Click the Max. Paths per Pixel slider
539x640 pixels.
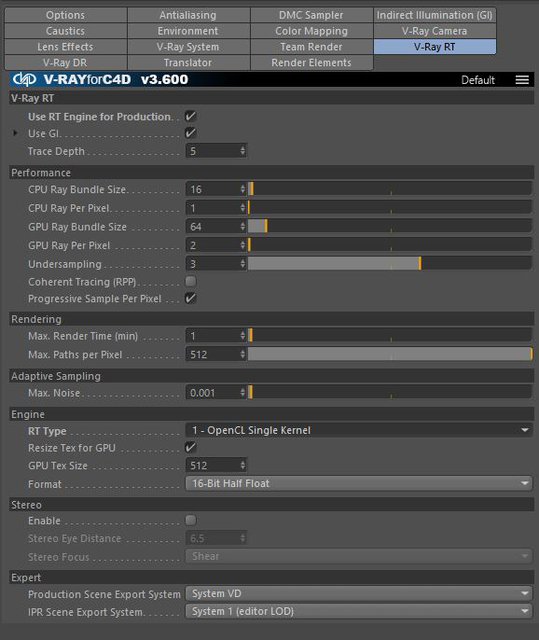point(390,354)
